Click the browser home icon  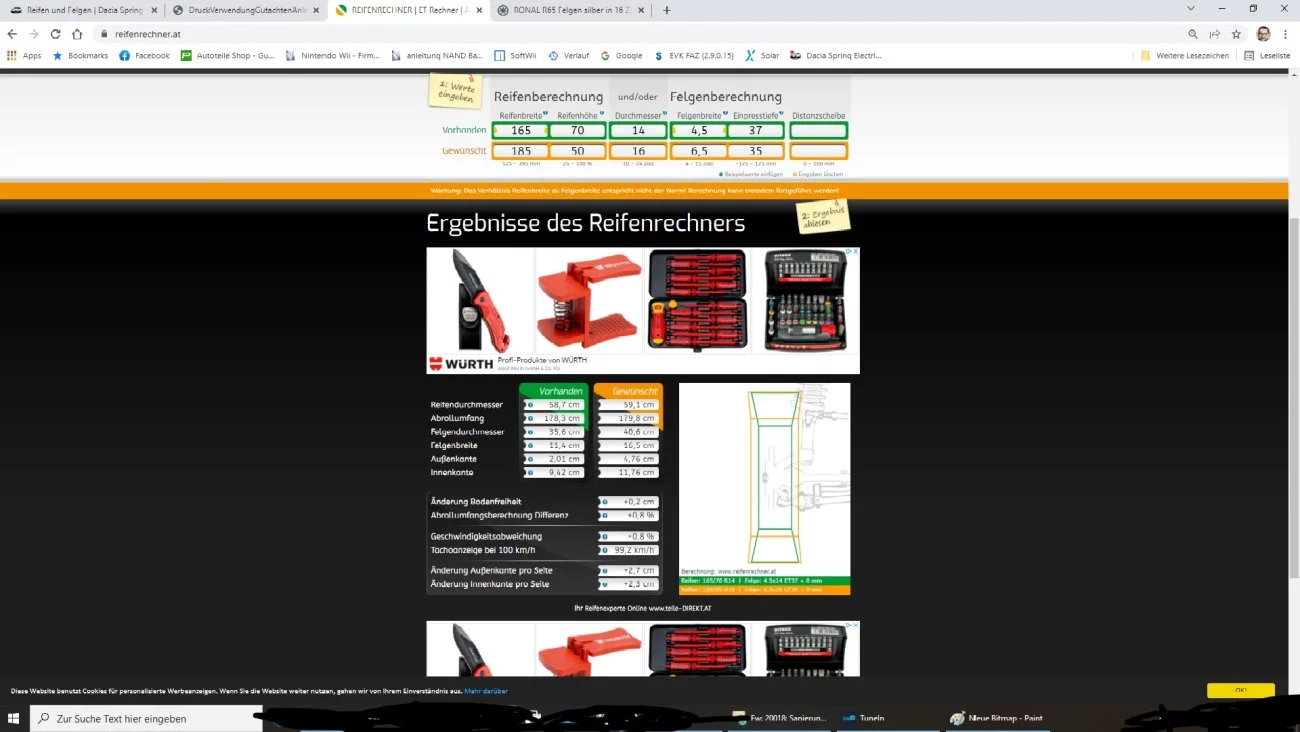(77, 34)
